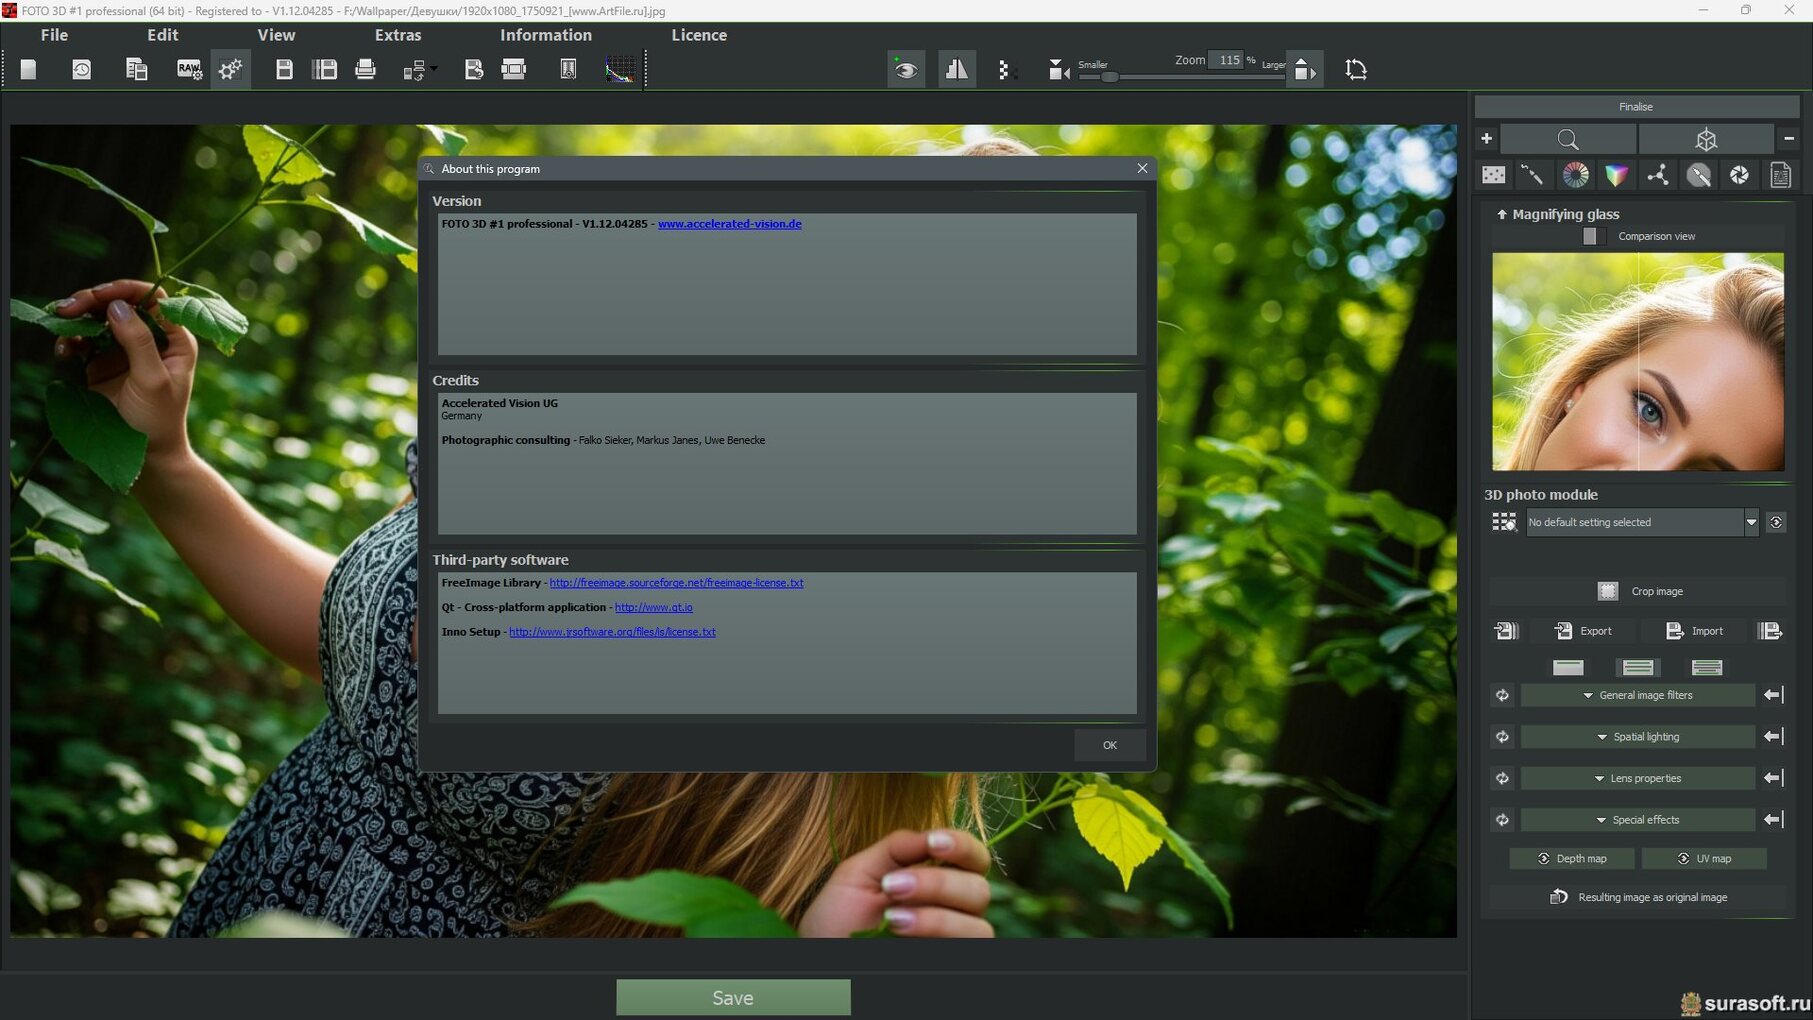Viewport: 1813px width, 1020px height.
Task: Click OK in the About dialog
Action: 1109,745
